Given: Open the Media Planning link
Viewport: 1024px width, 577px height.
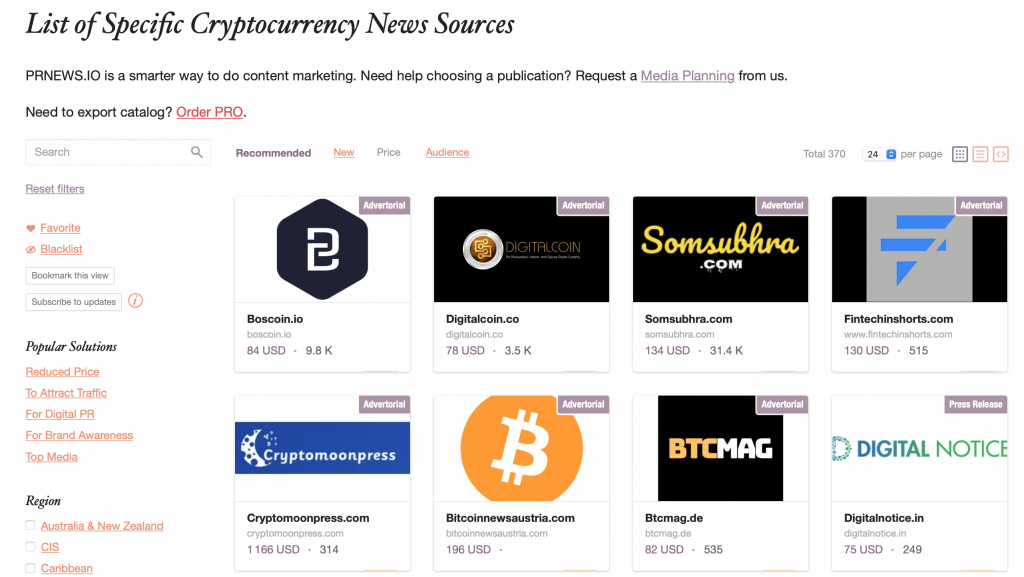Looking at the screenshot, I should tap(688, 76).
